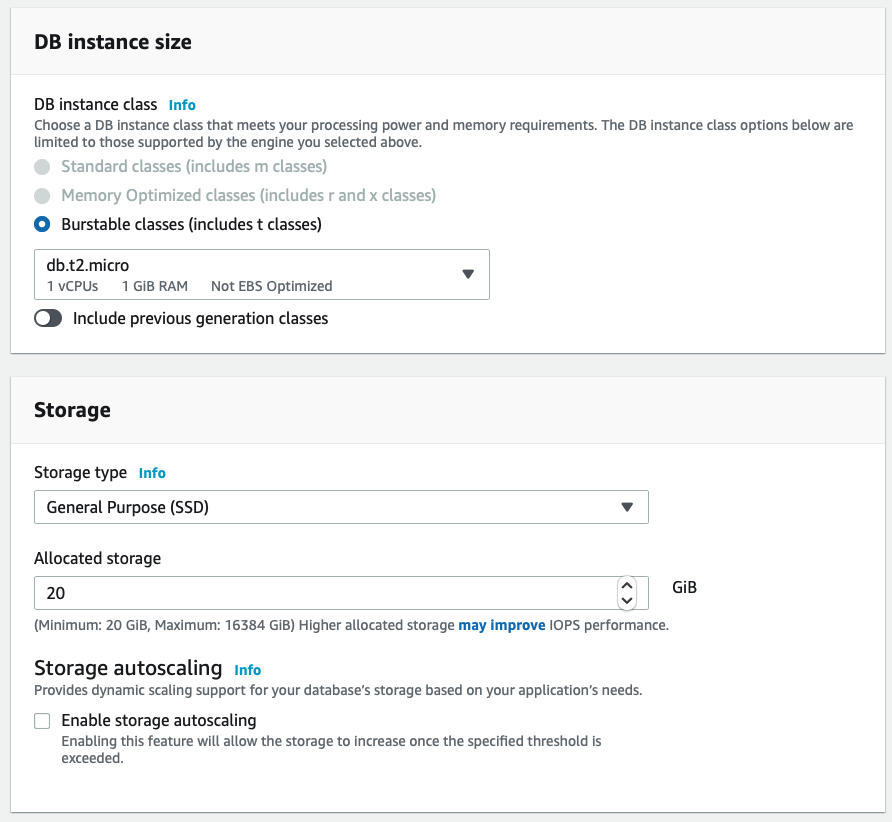This screenshot has width=892, height=822.
Task: Open the db.t2.micro instance class dropdown
Action: pos(260,274)
